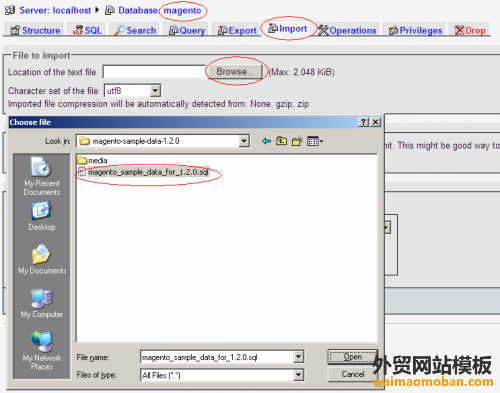500x393 pixels.
Task: Create a new folder icon
Action: tap(297, 141)
